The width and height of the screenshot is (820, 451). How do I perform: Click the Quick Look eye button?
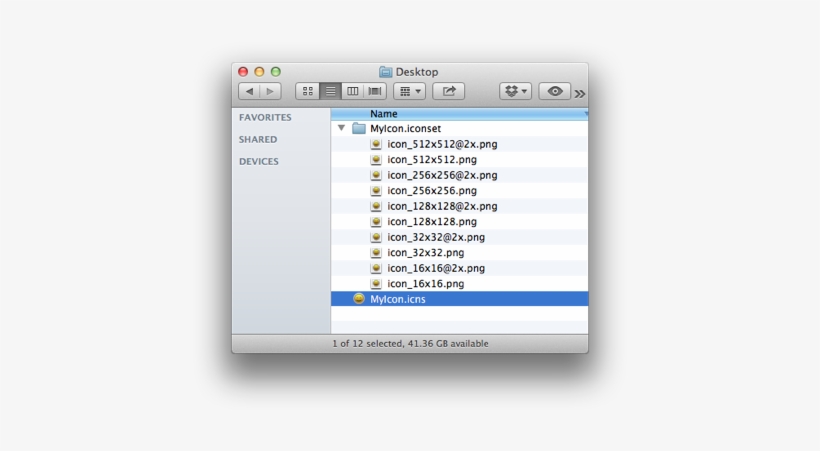tap(554, 91)
